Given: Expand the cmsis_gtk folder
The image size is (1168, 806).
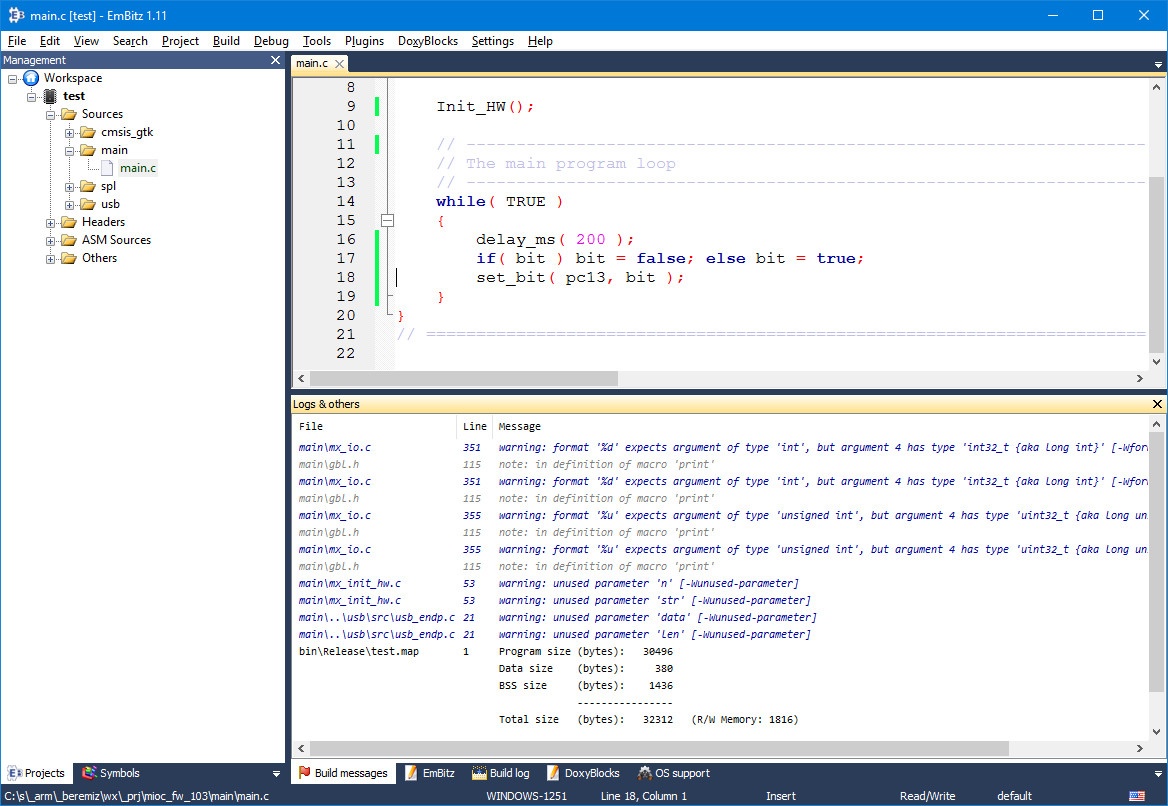Looking at the screenshot, I should coord(70,132).
